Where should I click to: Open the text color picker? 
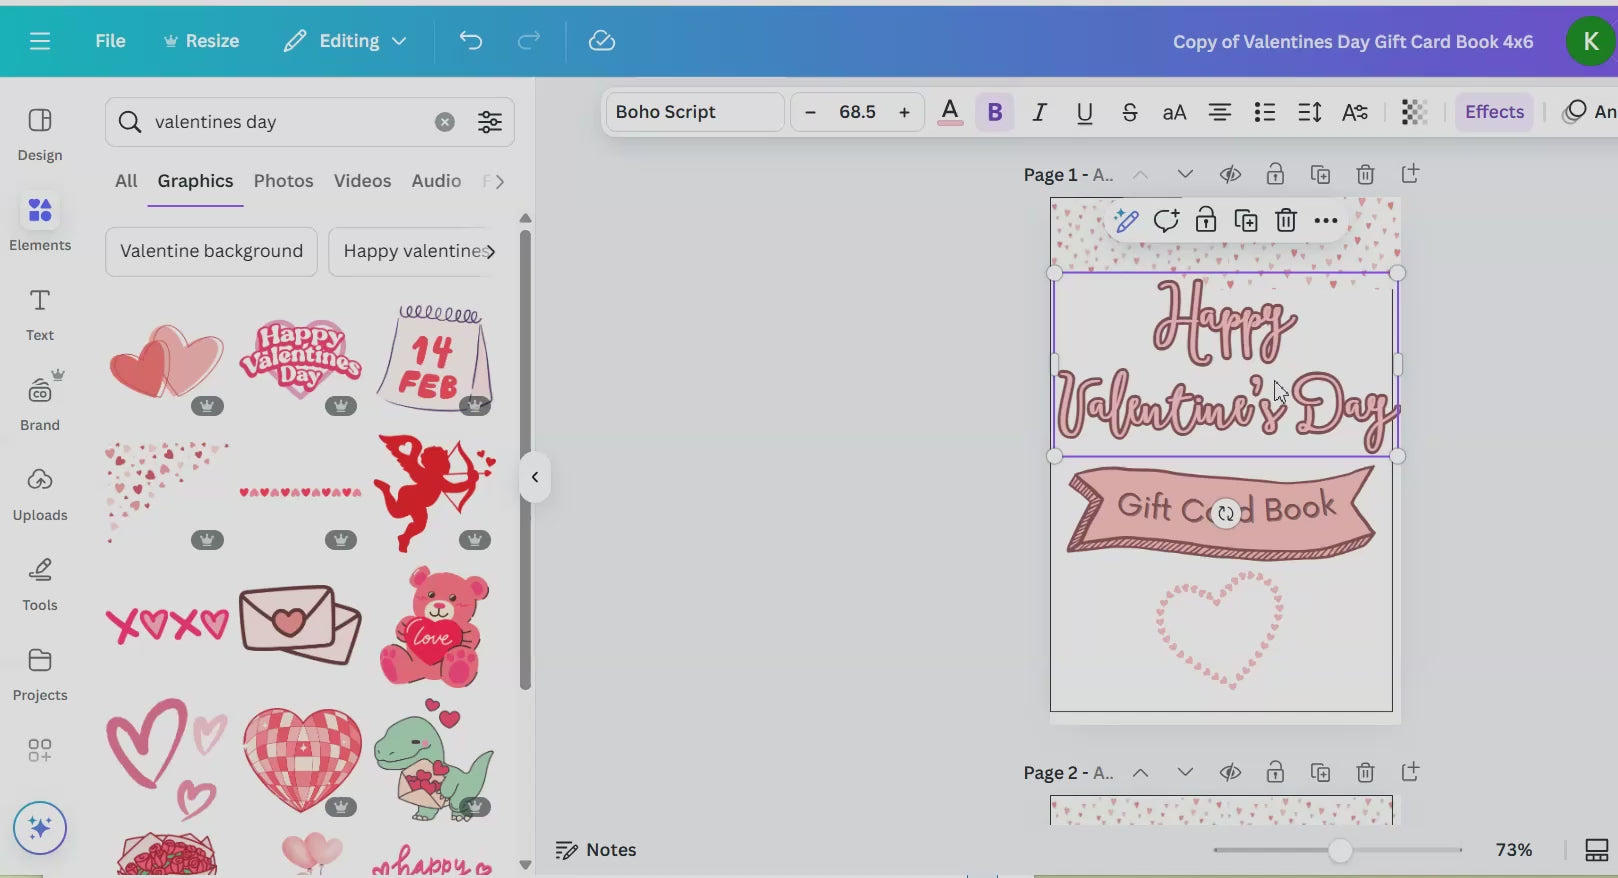950,112
